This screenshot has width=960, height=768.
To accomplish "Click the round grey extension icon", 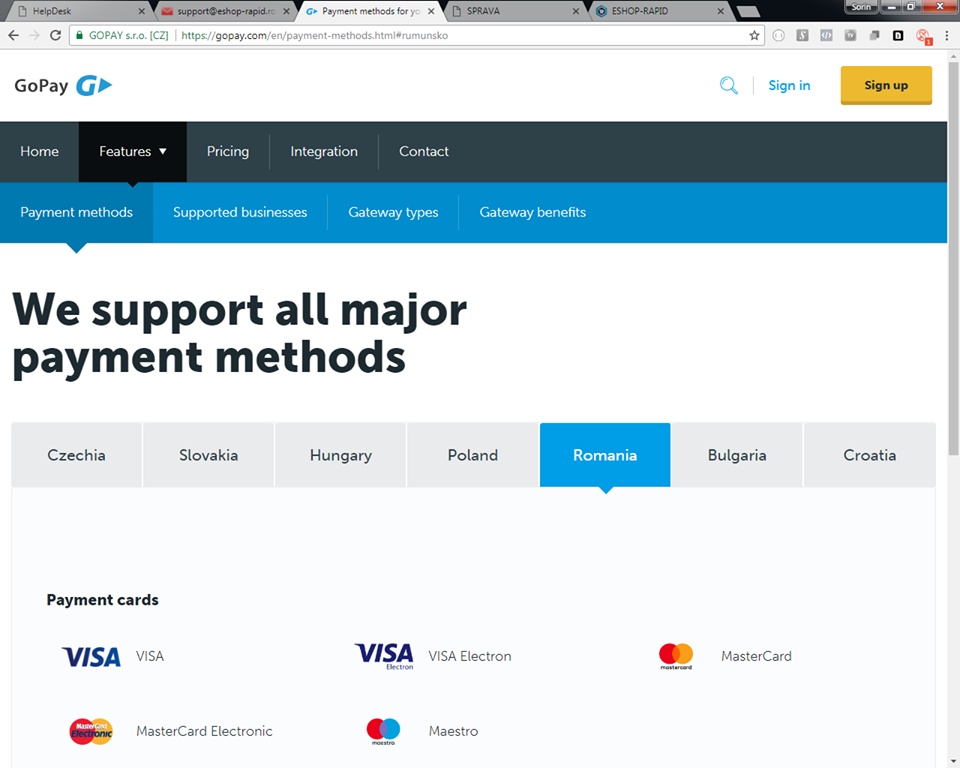I will coord(778,36).
